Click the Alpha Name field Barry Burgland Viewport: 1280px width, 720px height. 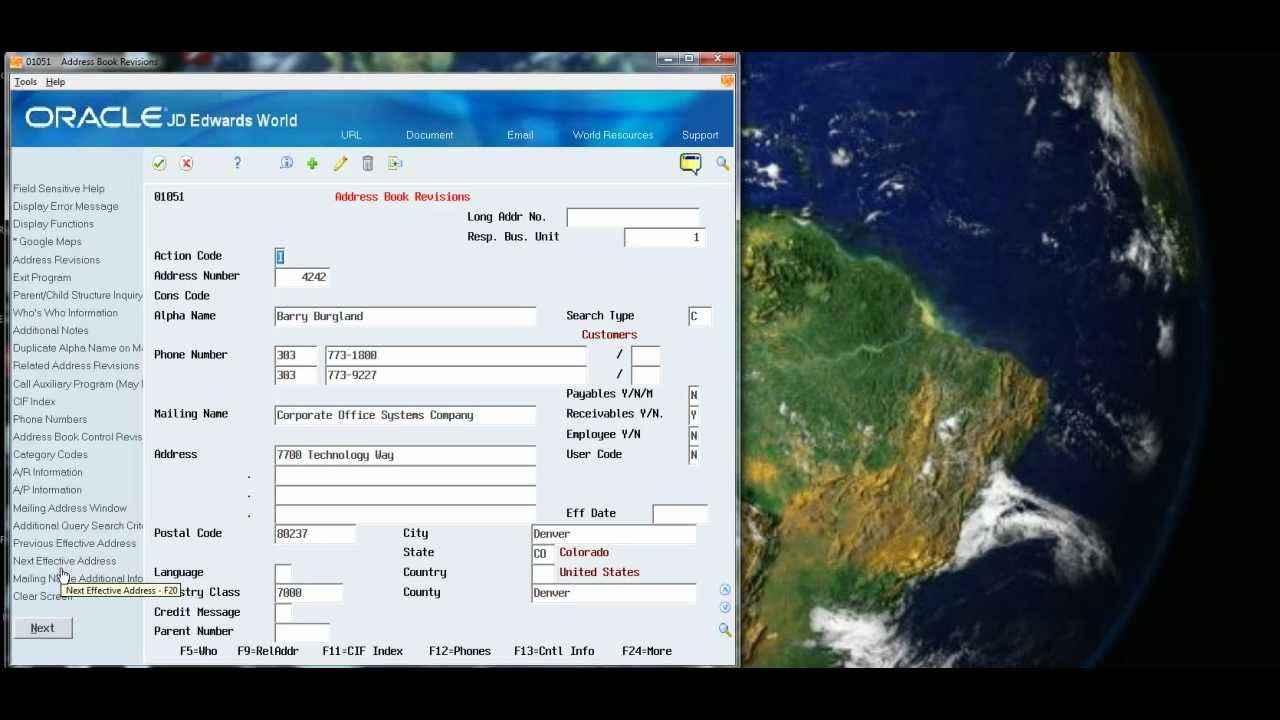[x=405, y=316]
